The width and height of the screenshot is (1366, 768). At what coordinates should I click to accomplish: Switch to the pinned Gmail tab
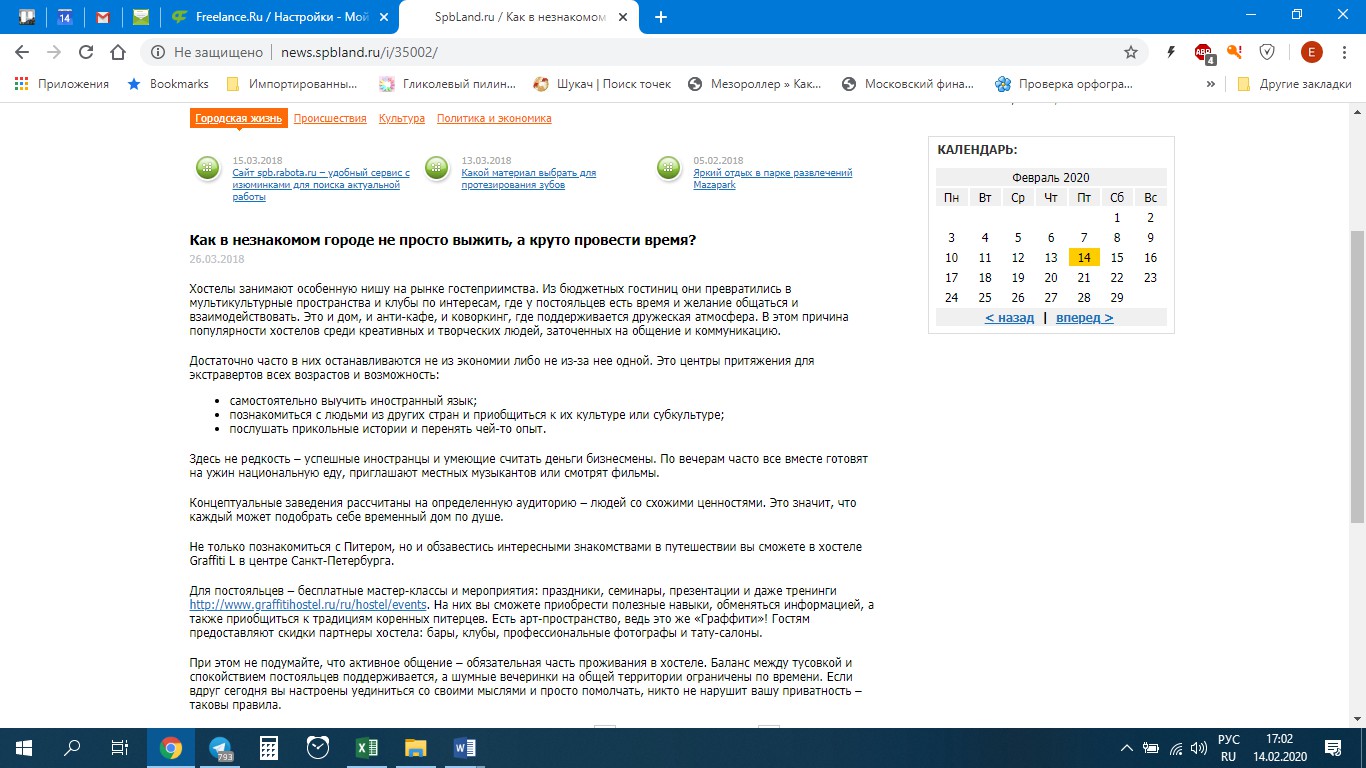point(101,17)
